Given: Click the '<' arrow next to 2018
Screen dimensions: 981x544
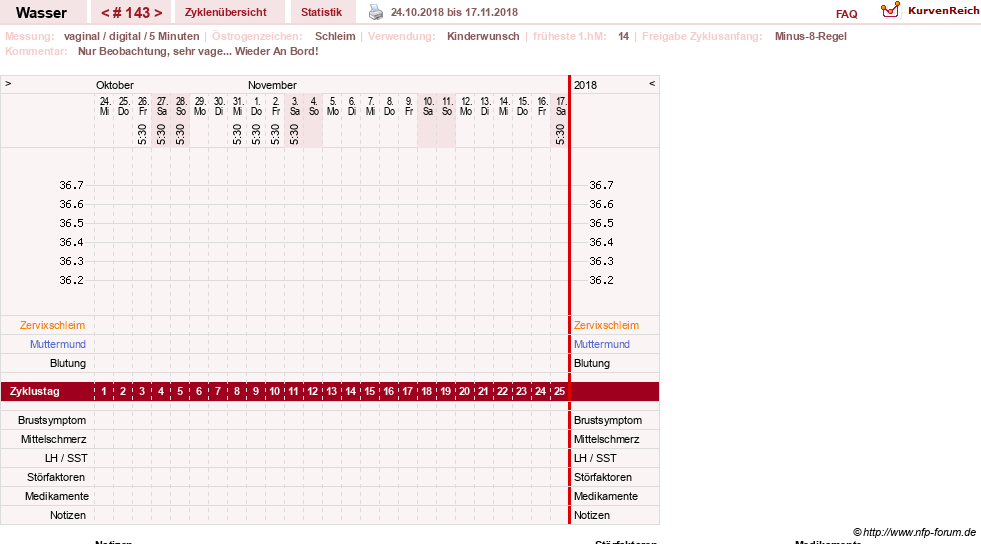Looking at the screenshot, I should click(x=652, y=83).
